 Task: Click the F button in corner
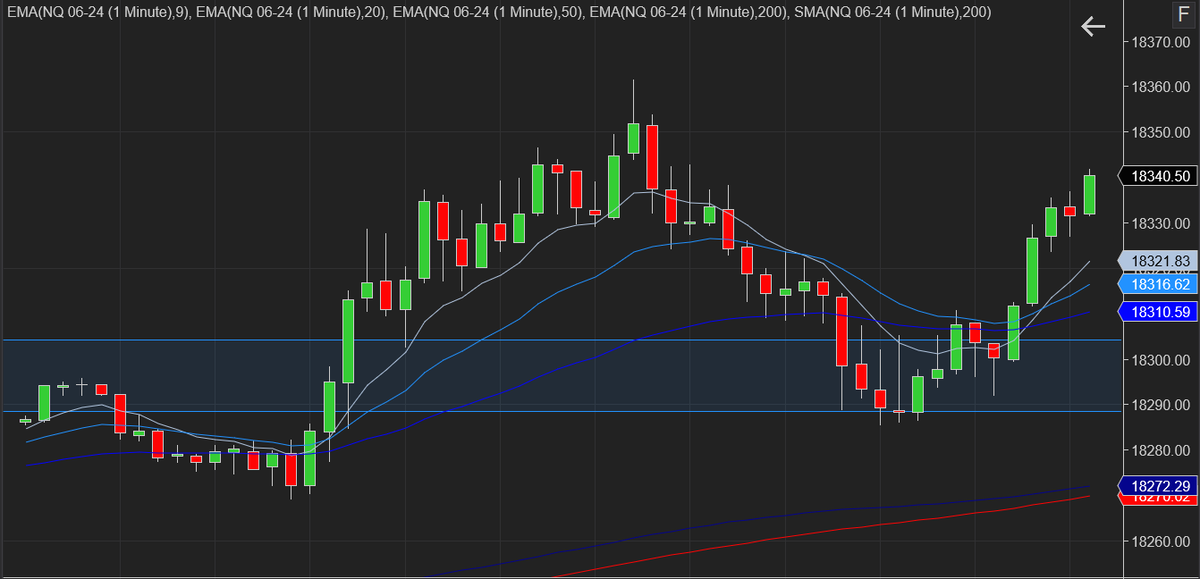pyautogui.click(x=1184, y=15)
